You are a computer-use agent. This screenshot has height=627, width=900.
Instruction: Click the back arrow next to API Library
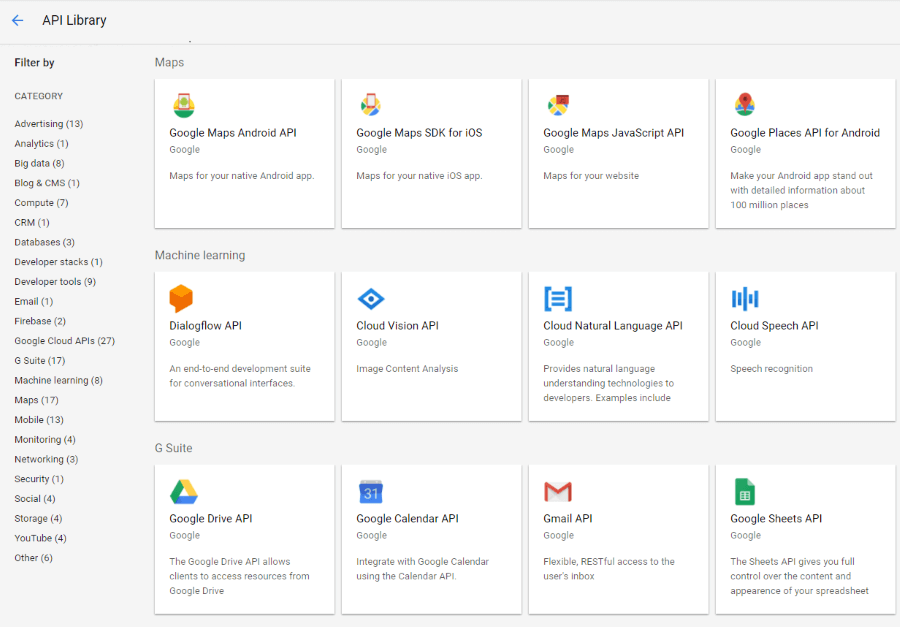pos(17,19)
